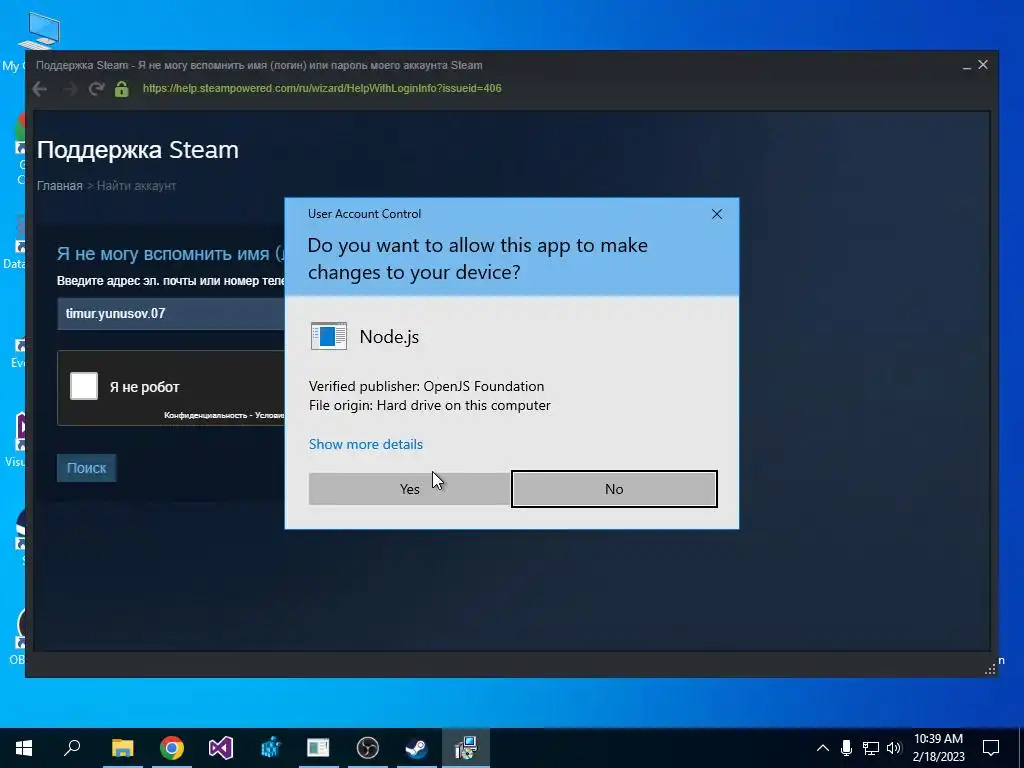Viewport: 1024px width, 768px height.
Task: Check the Я не робот captcha box
Action: click(84, 386)
